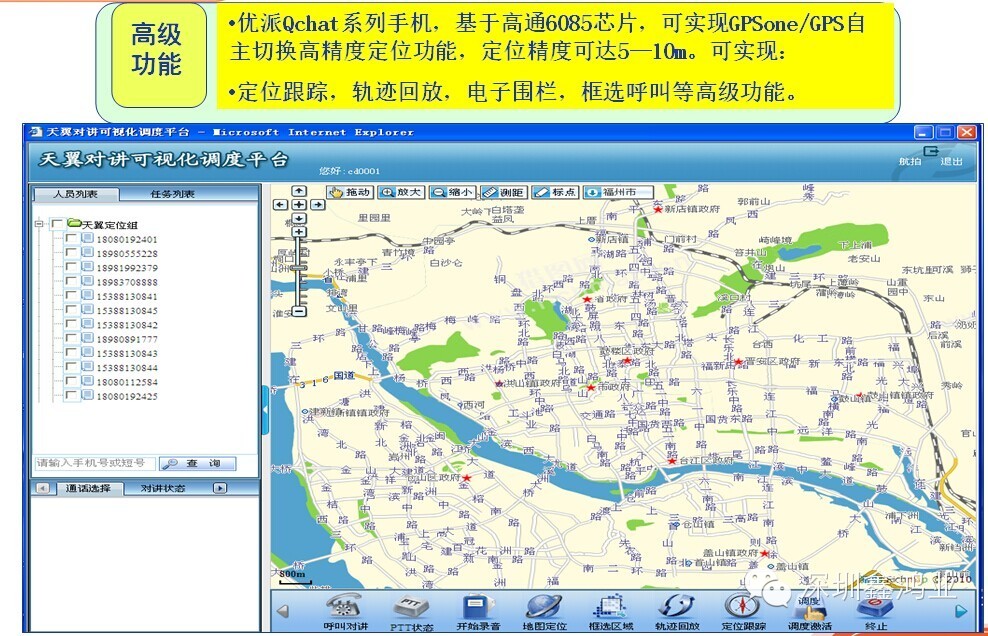Image resolution: width=988 pixels, height=636 pixels.
Task: Click the 终止 stop icon
Action: tap(875, 608)
